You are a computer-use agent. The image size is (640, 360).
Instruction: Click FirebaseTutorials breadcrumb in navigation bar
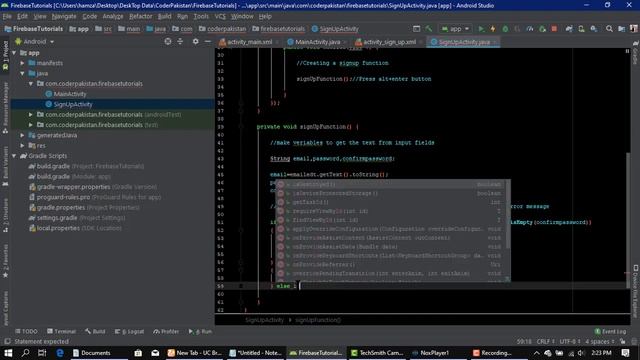pyautogui.click(x=38, y=29)
